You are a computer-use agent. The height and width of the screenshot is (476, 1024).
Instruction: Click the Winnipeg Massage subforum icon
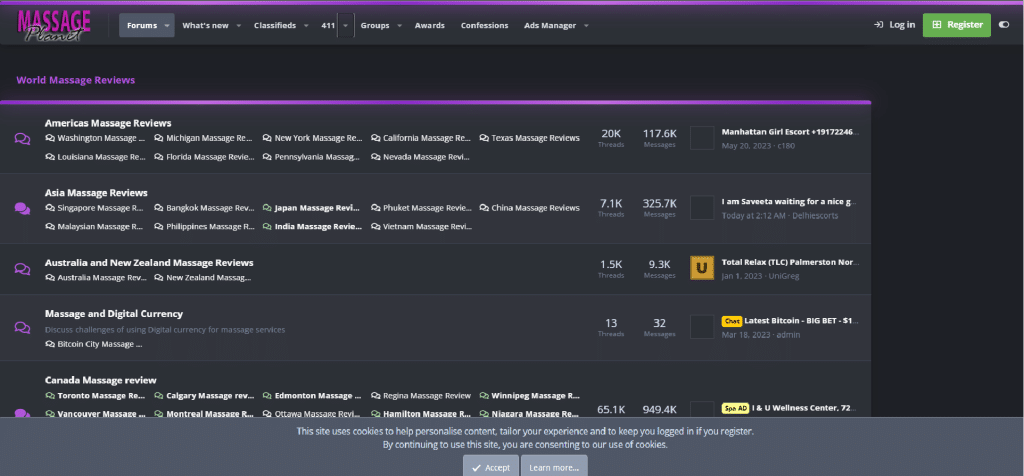point(484,396)
